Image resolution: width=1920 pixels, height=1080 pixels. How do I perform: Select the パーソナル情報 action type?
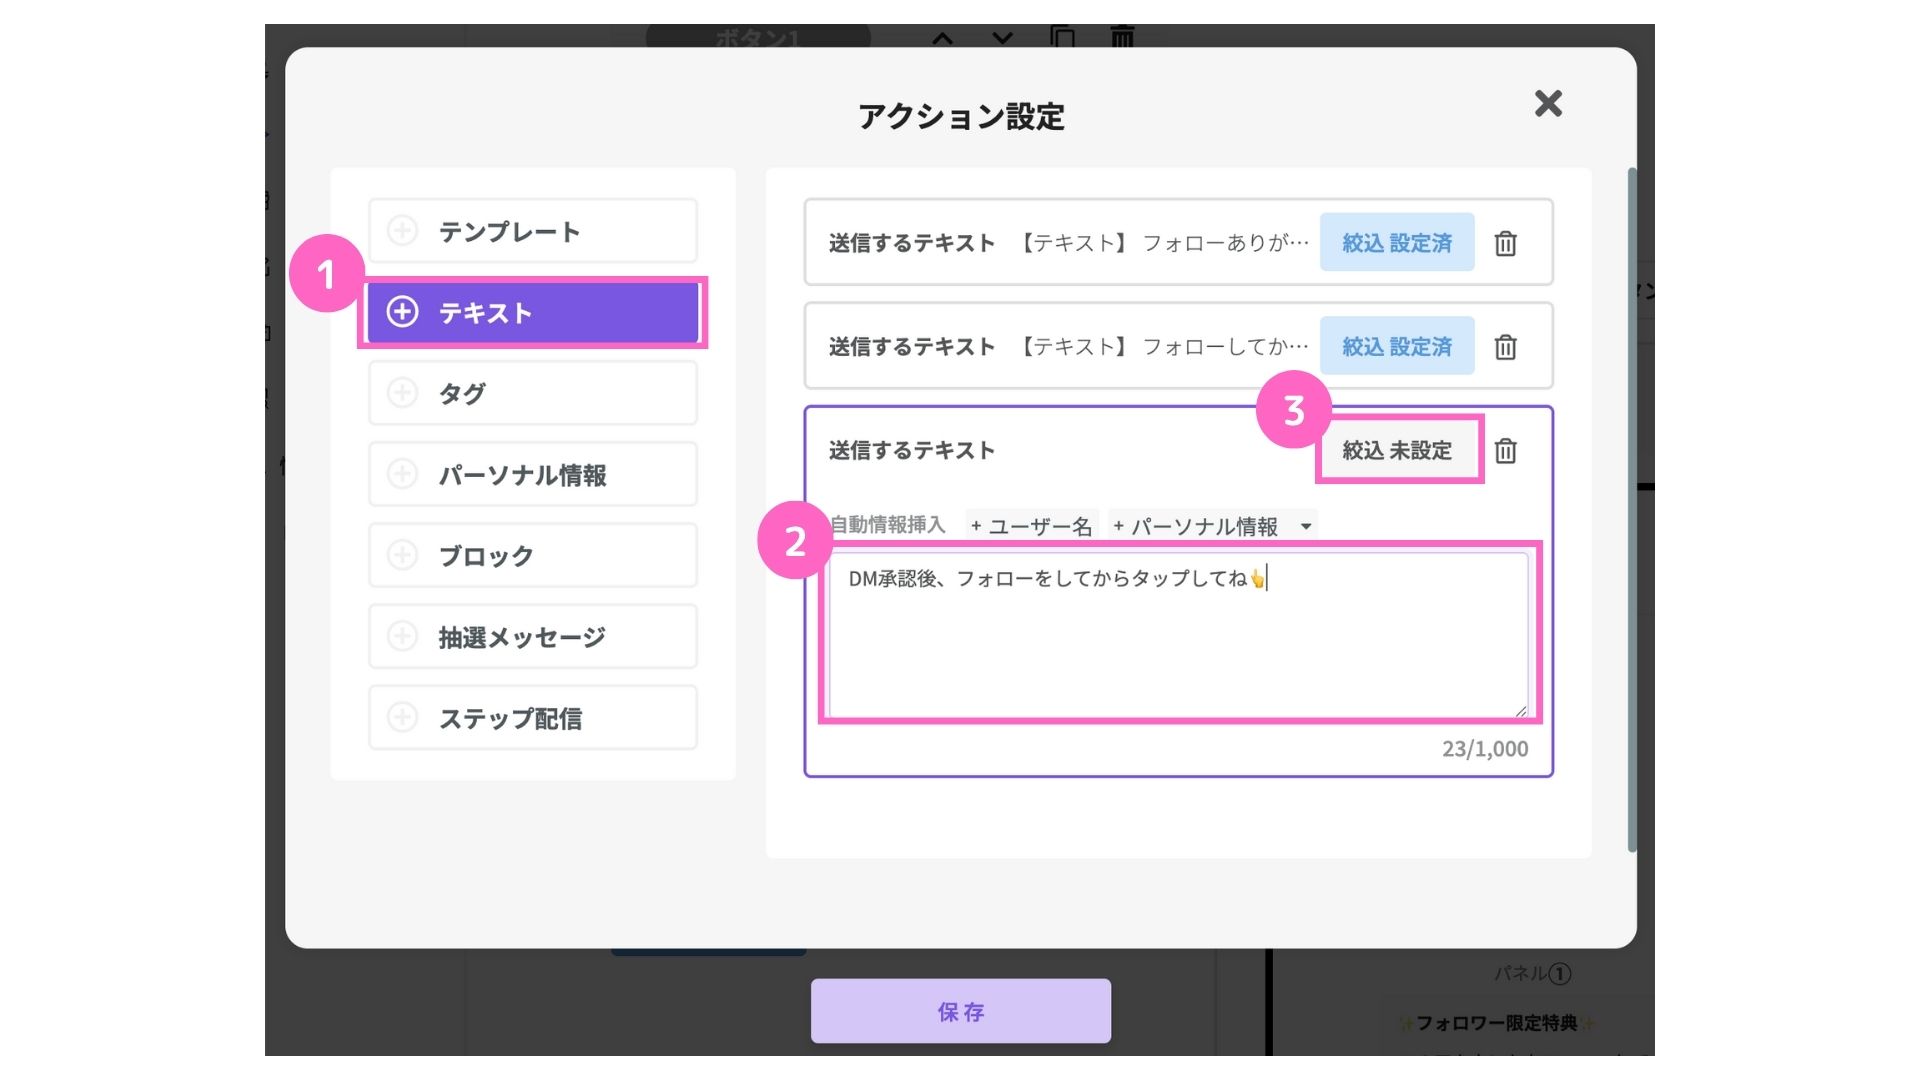pos(532,474)
